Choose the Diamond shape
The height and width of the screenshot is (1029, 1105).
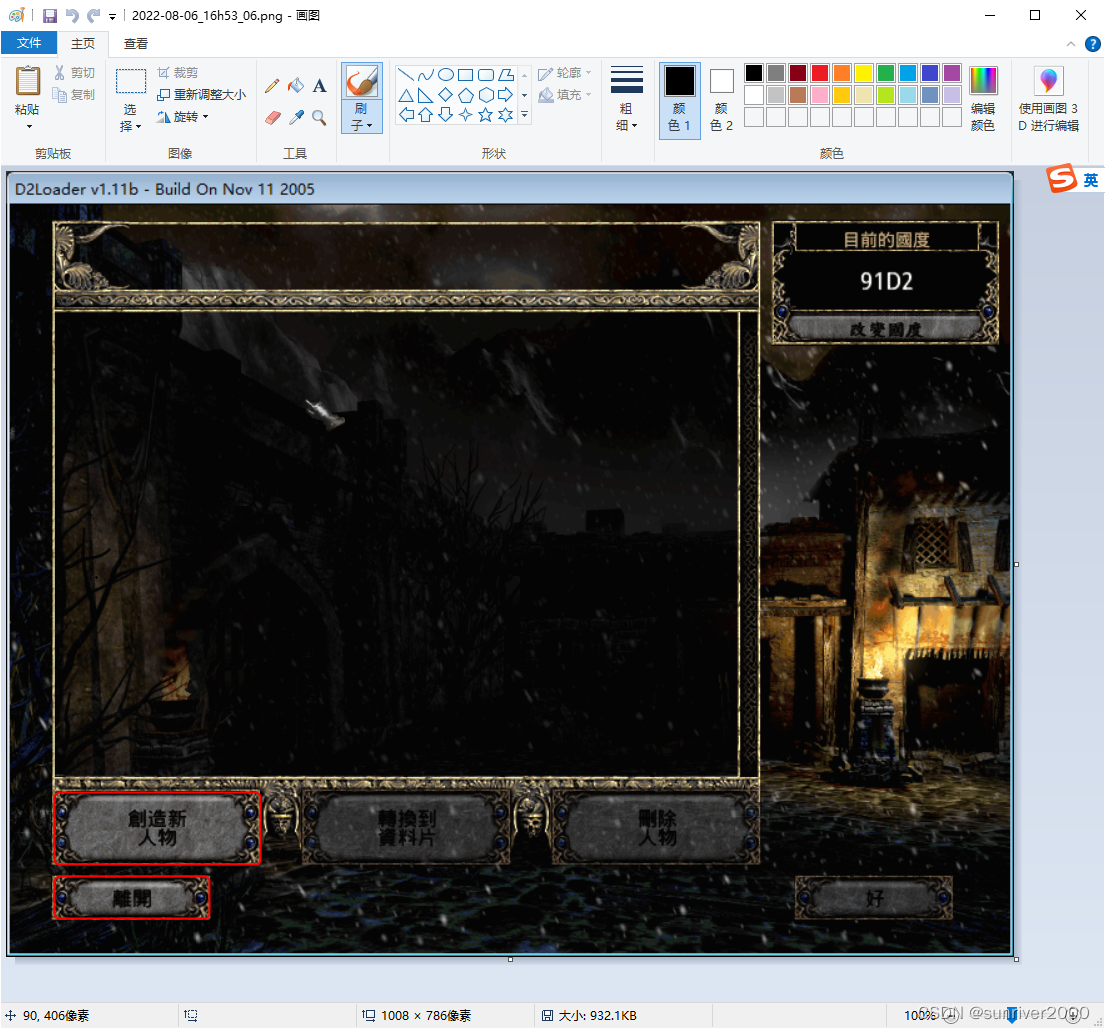point(445,95)
